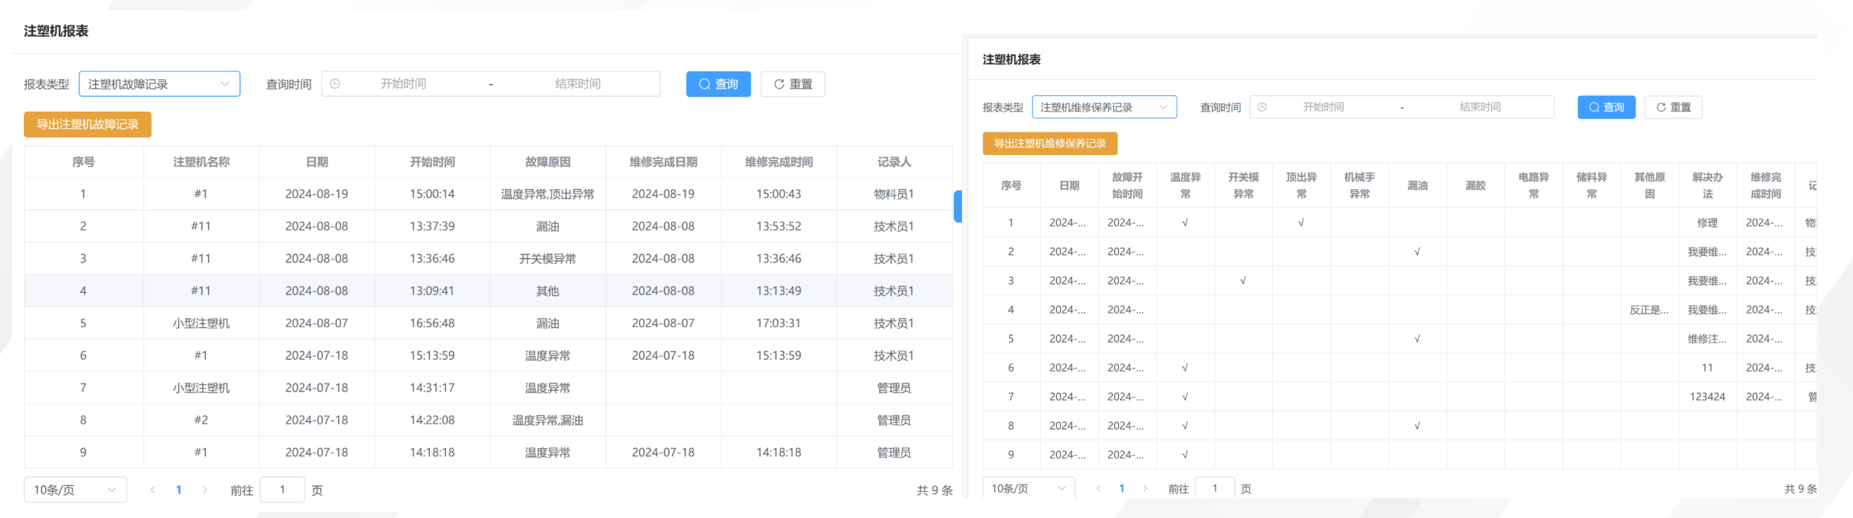
Task: Select page 1 in maintenance records pagination
Action: 1122,489
